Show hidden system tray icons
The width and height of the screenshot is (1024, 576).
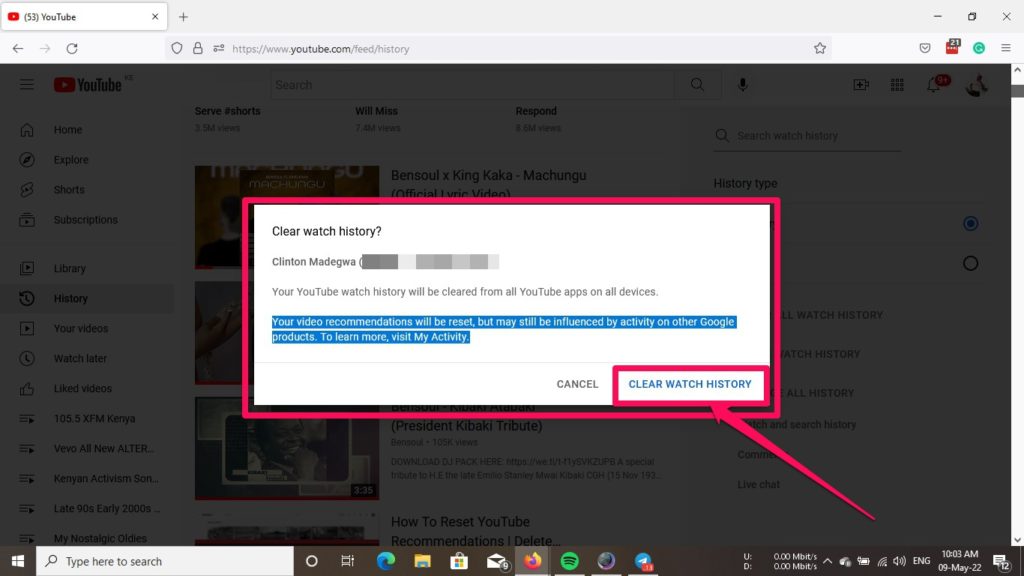pyautogui.click(x=827, y=561)
